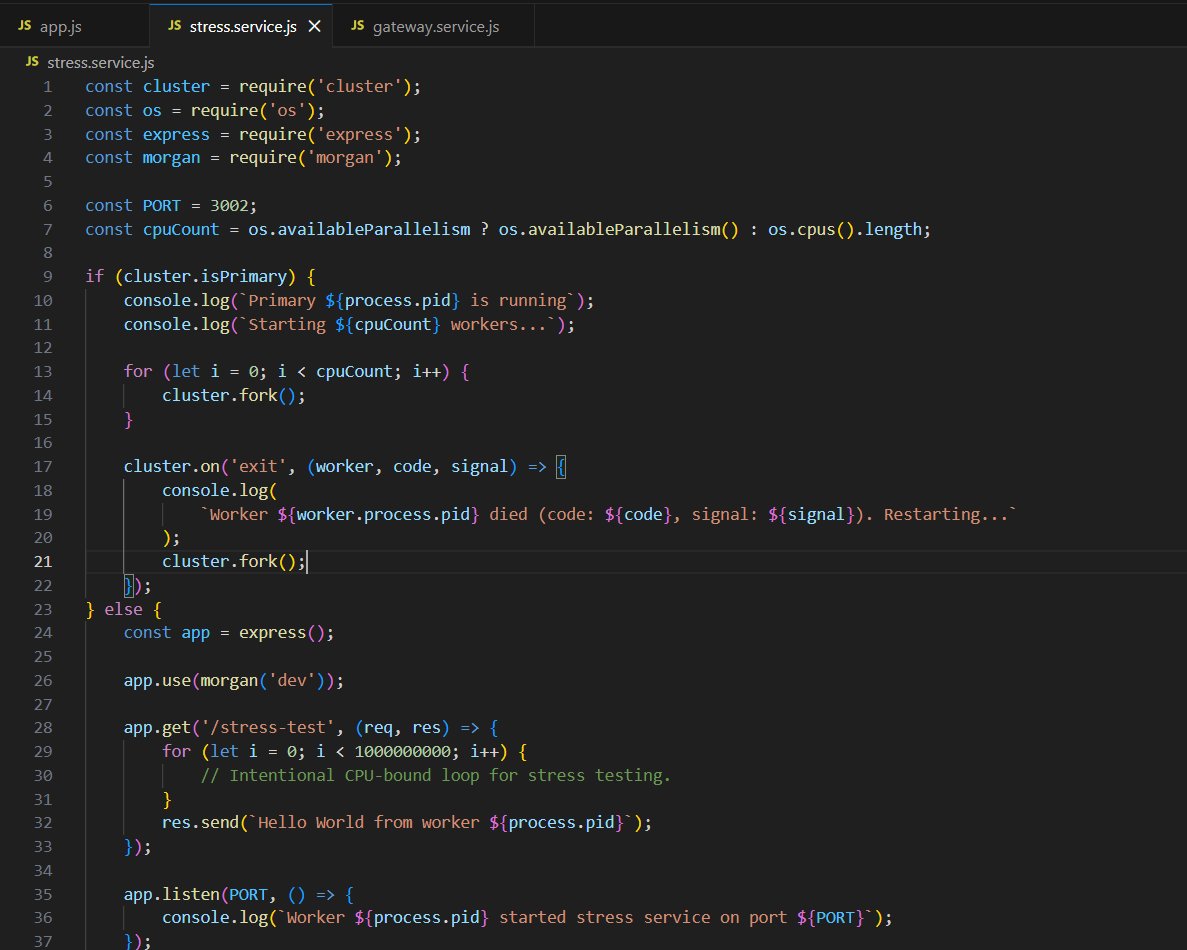This screenshot has width=1187, height=950.
Task: Select the stress.service.js tab
Action: pos(241,26)
